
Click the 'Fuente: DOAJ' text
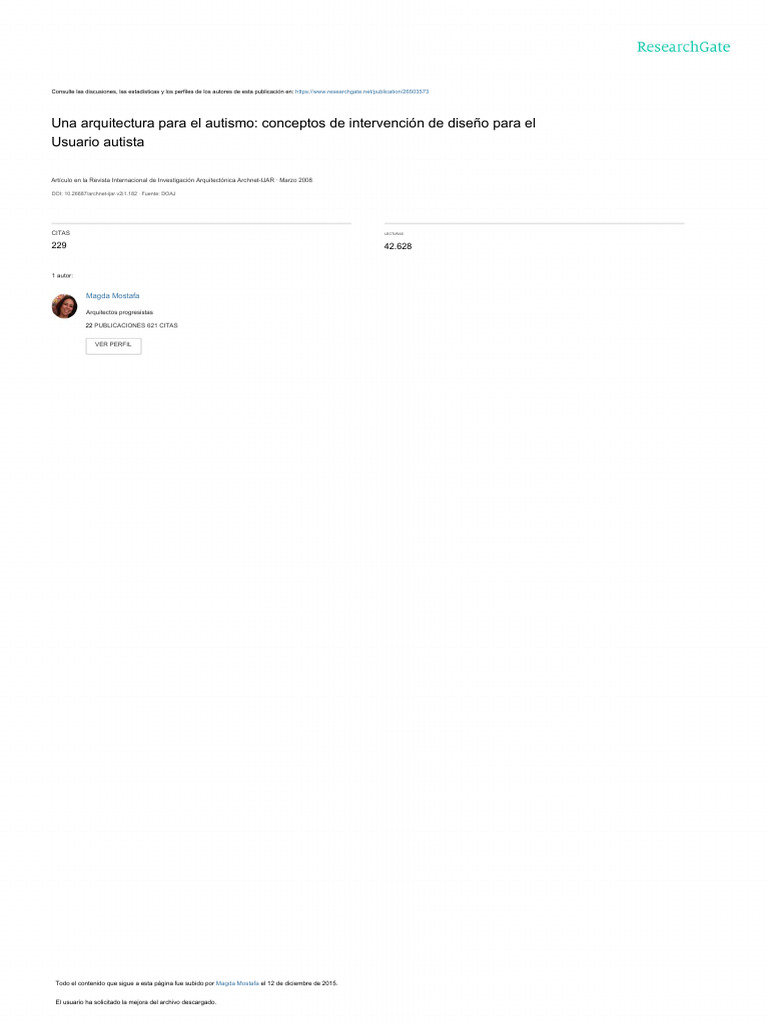point(159,194)
